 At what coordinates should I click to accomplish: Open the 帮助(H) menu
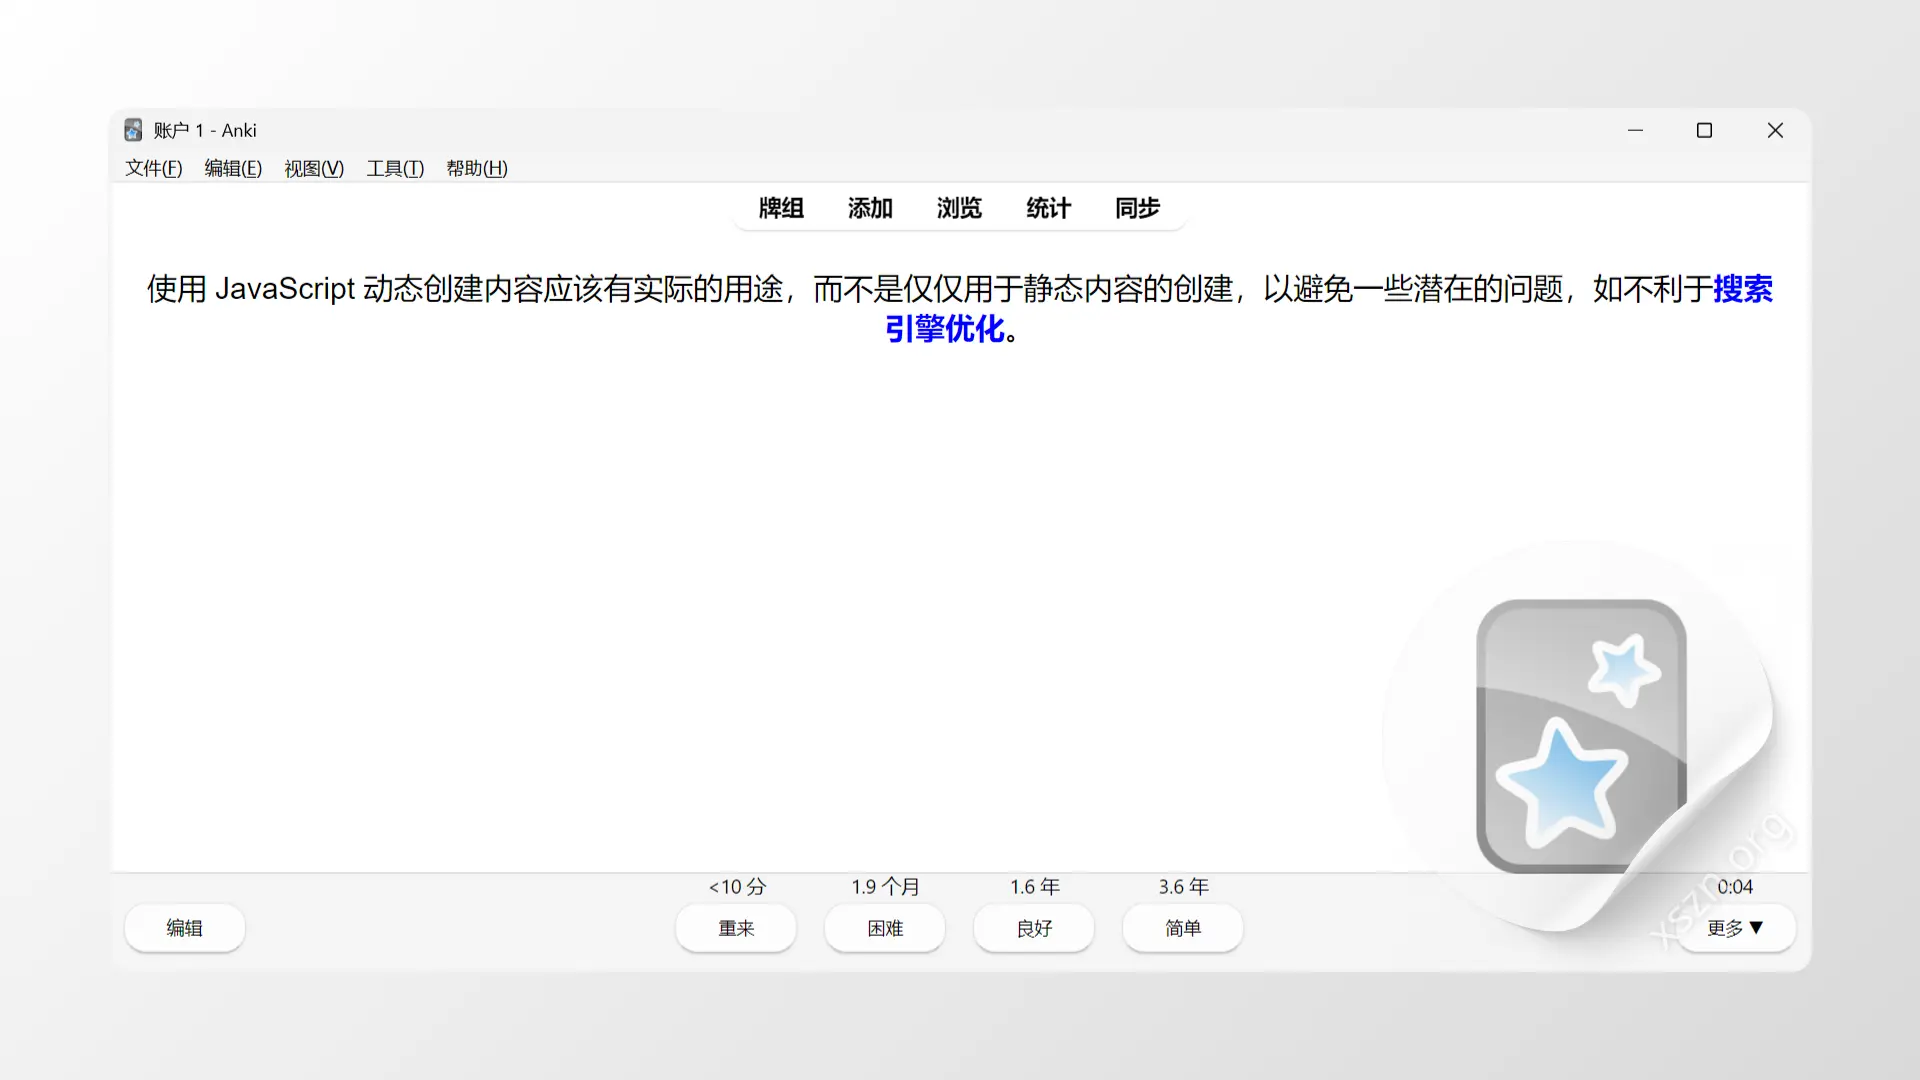pyautogui.click(x=477, y=168)
